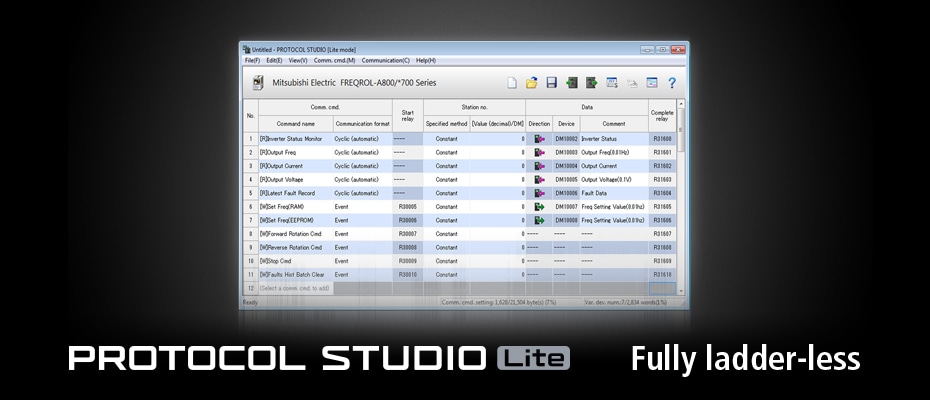Click the 'Communication format' column header
The width and height of the screenshot is (930, 400).
[362, 124]
